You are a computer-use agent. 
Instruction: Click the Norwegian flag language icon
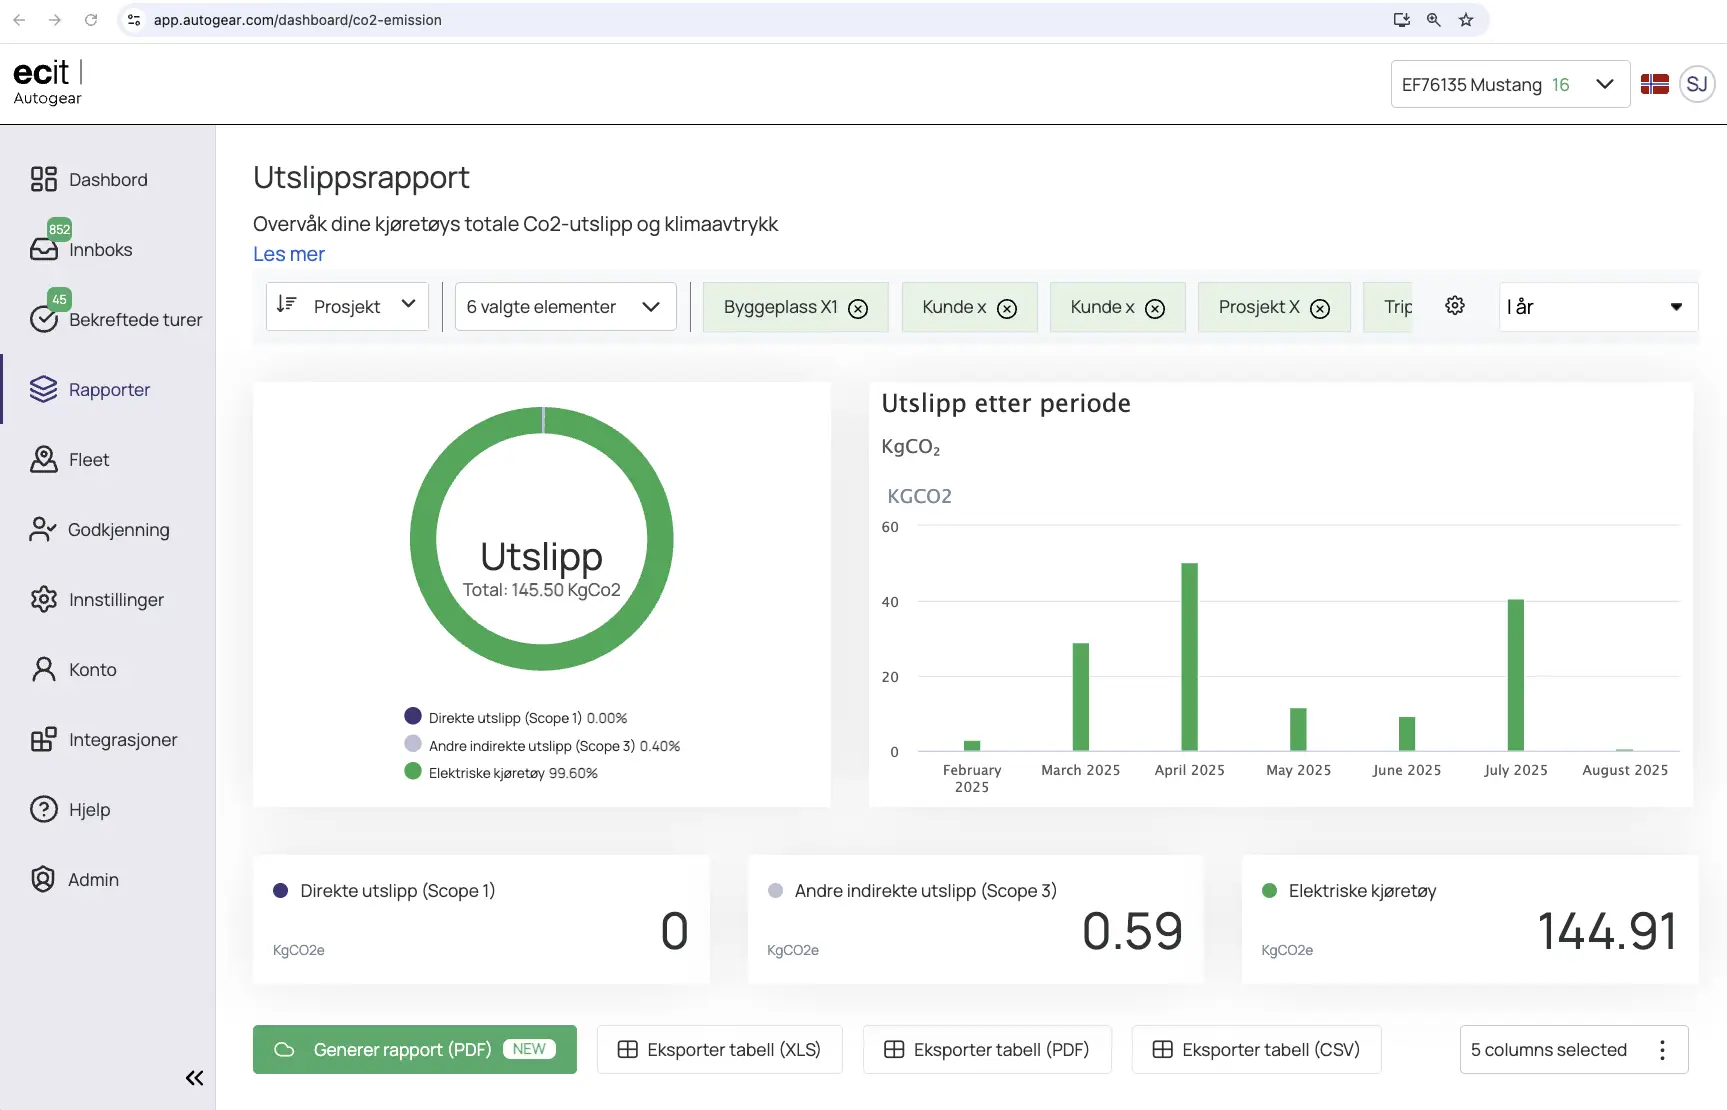pos(1655,84)
